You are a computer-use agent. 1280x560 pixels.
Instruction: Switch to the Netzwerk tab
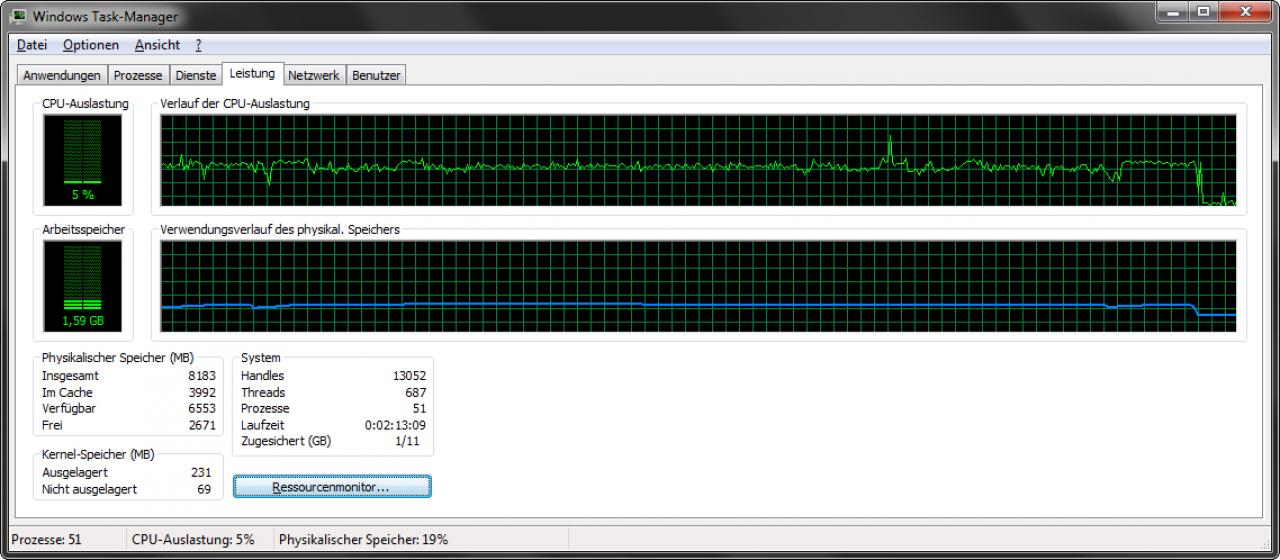tap(314, 75)
